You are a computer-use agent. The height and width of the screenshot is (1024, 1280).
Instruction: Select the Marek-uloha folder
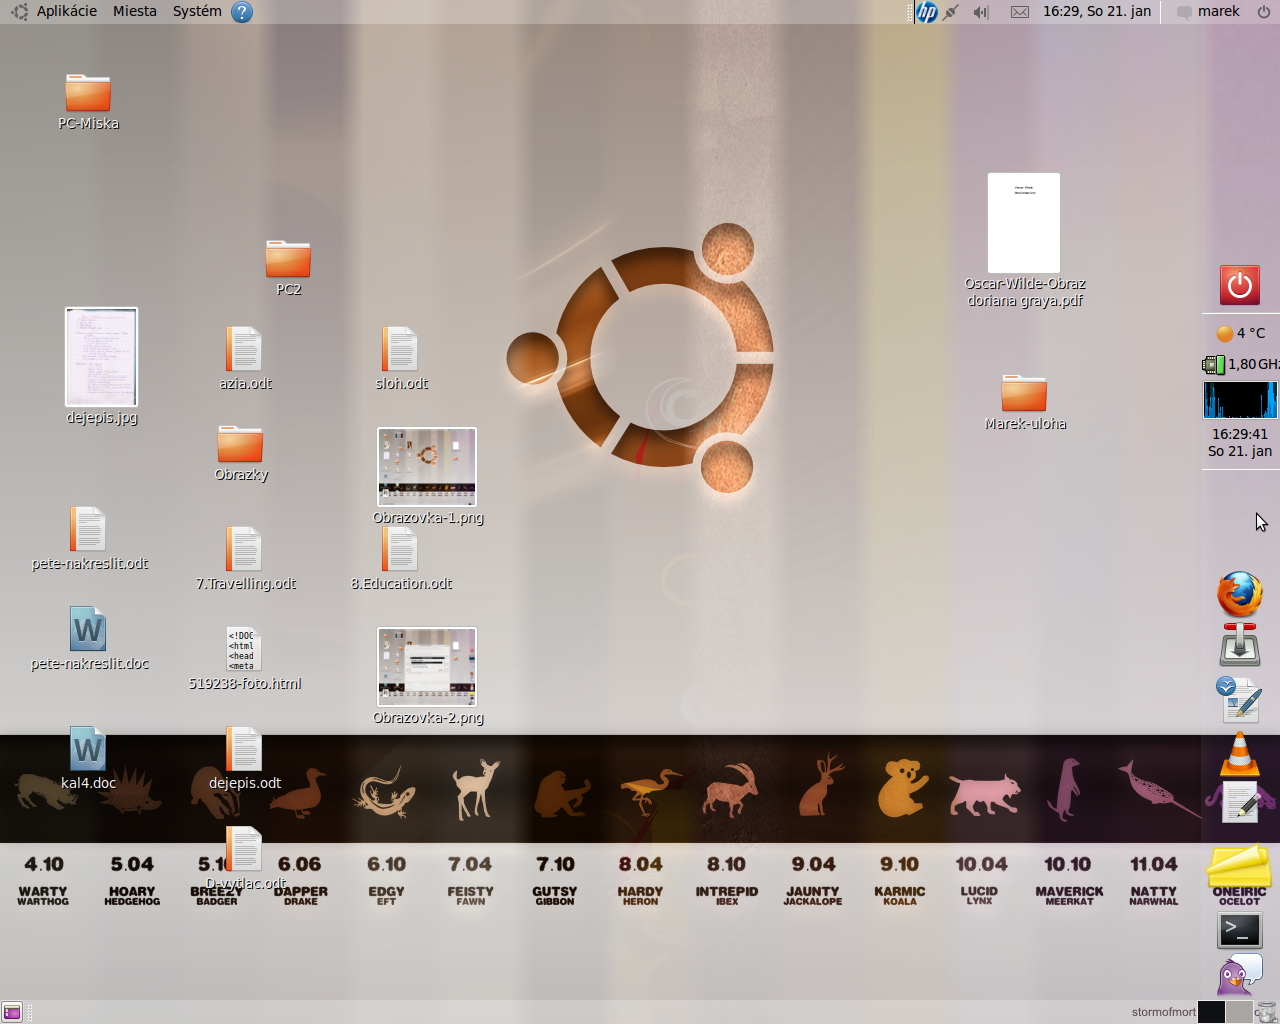point(1025,402)
